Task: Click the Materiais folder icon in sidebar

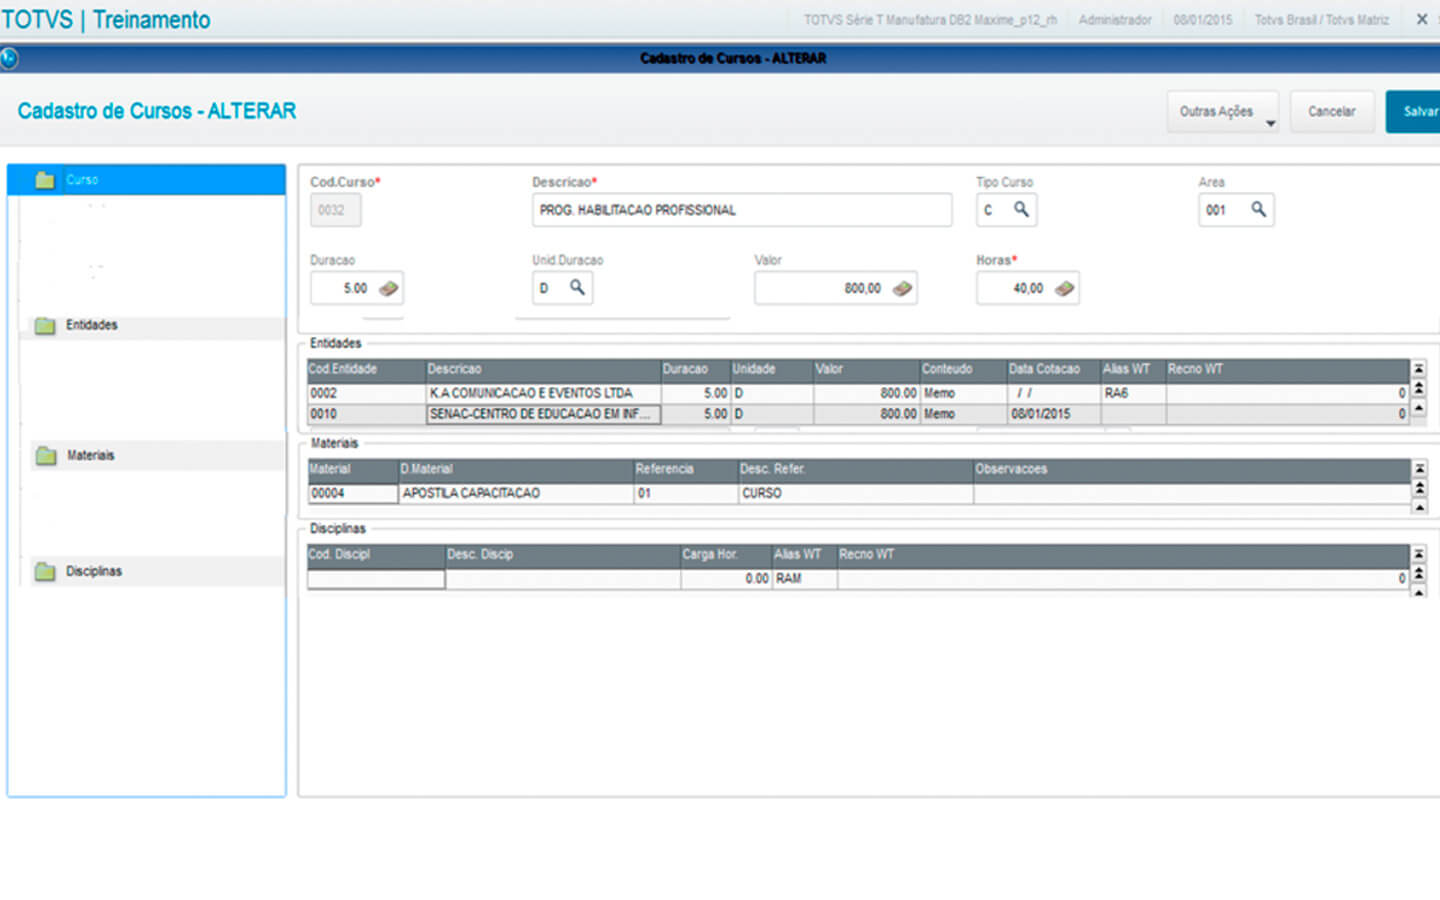Action: click(x=46, y=456)
